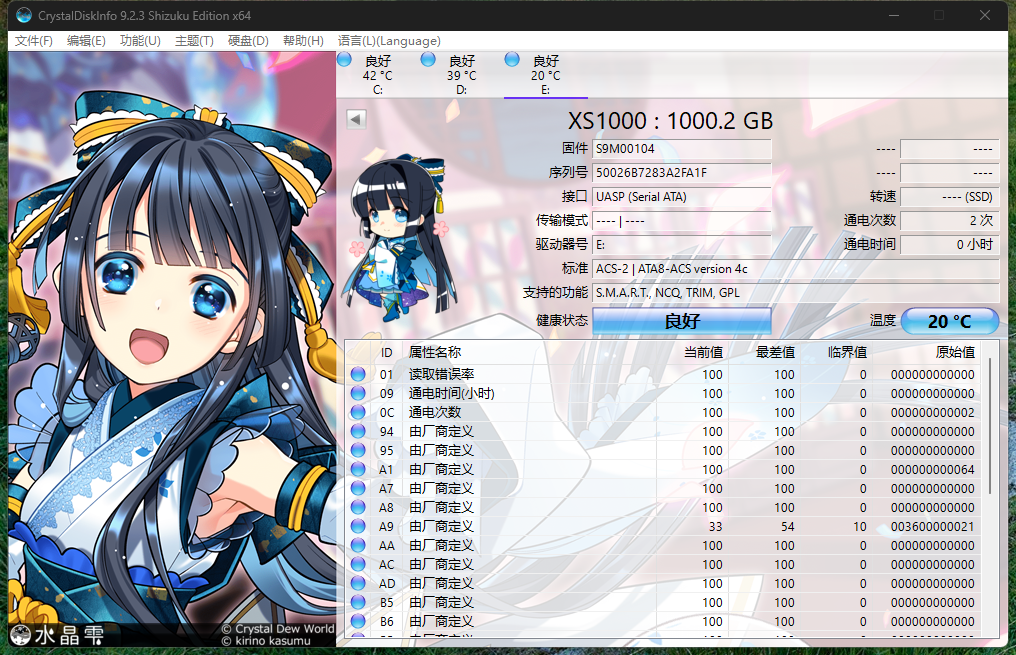This screenshot has width=1016, height=655.
Task: Click the status orb of attribute A8 row
Action: (x=358, y=507)
